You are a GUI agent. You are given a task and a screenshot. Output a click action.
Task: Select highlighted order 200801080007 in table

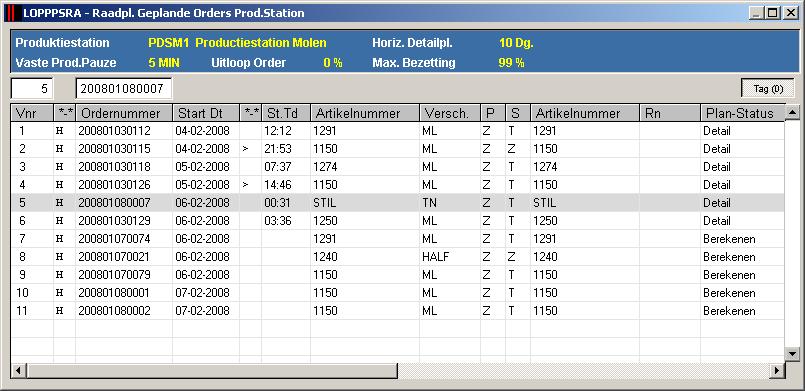point(397,203)
